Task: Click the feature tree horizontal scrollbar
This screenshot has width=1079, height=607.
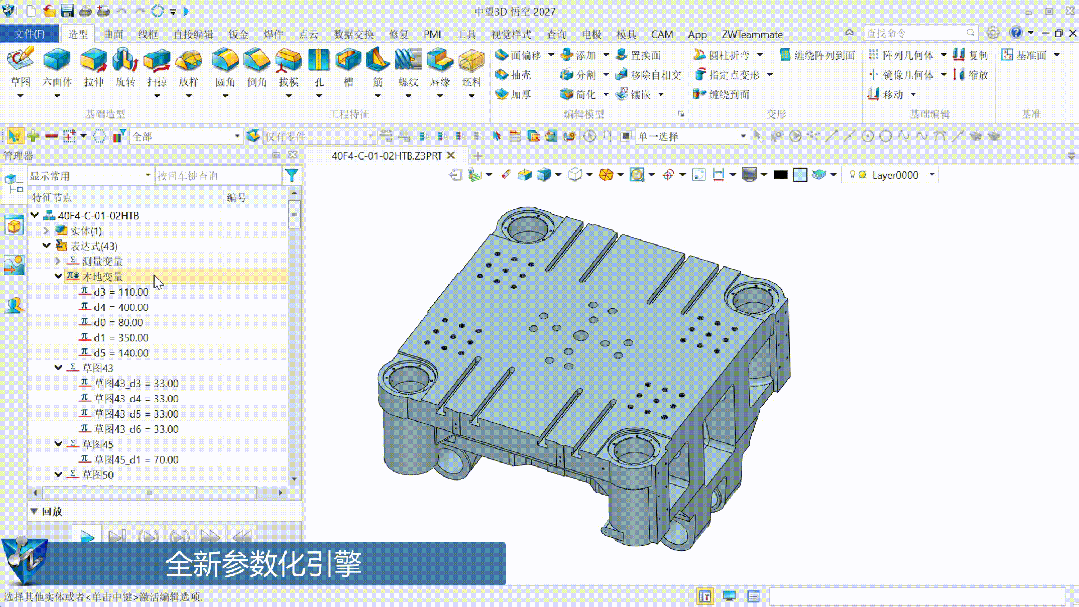Action: (148, 493)
